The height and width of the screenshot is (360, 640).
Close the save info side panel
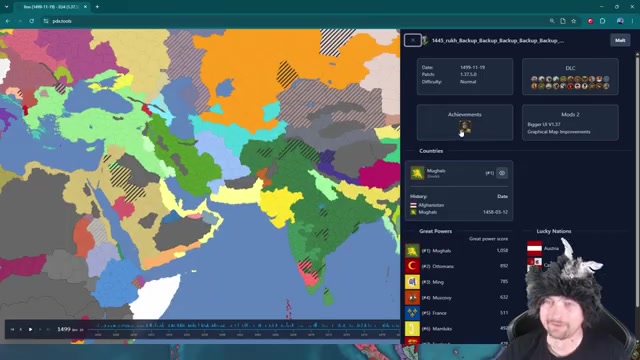[413, 40]
